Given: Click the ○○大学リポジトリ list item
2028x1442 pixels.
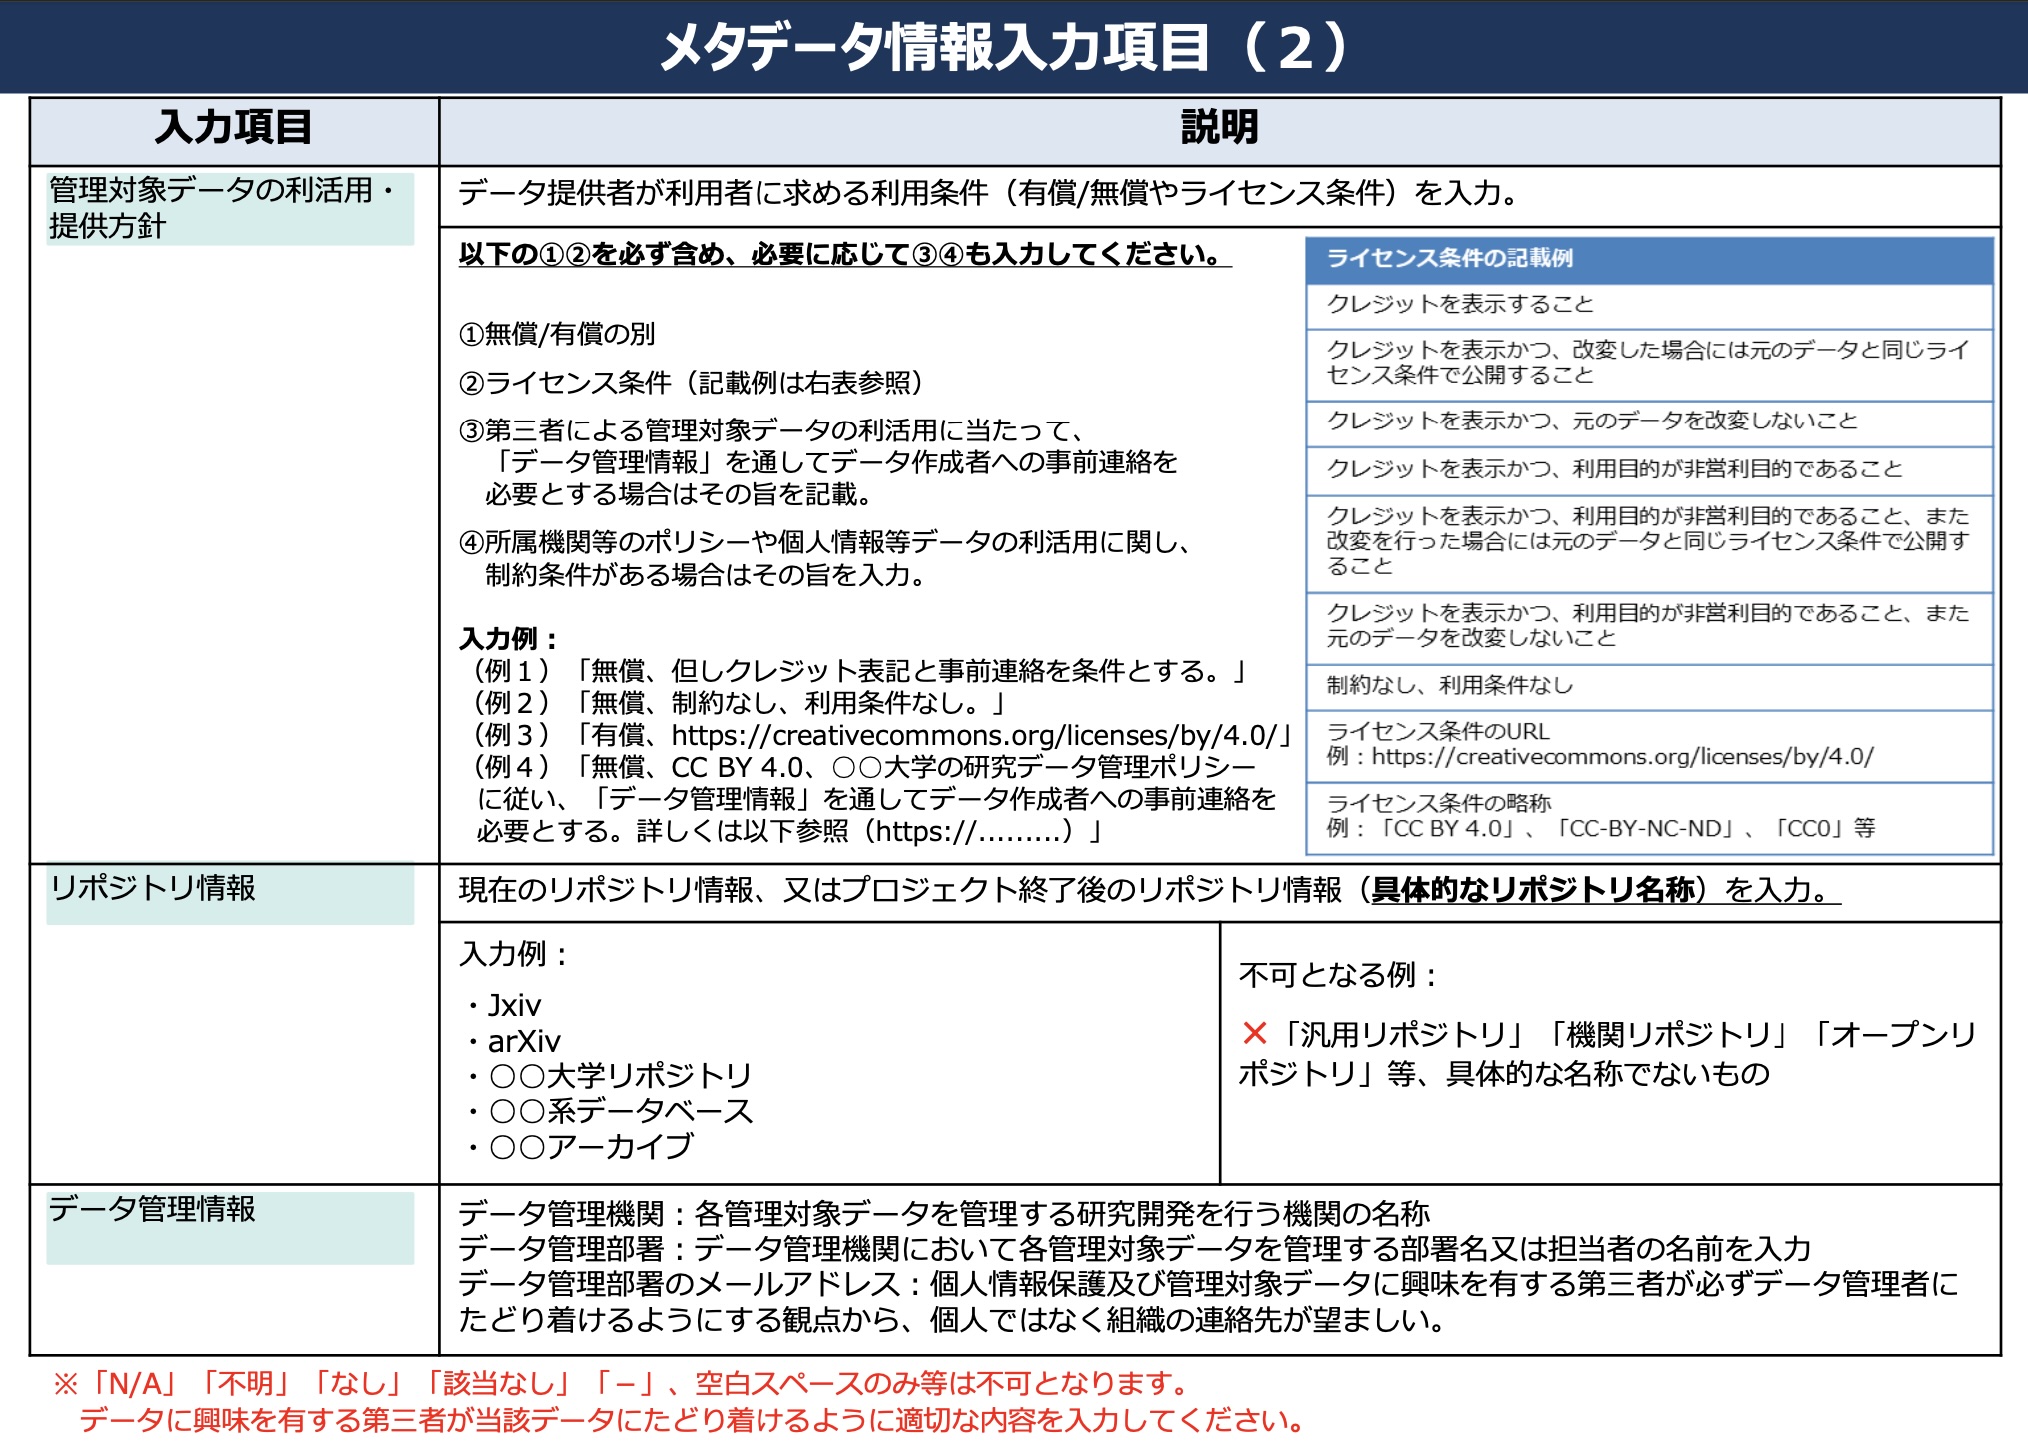Looking at the screenshot, I should (619, 1076).
